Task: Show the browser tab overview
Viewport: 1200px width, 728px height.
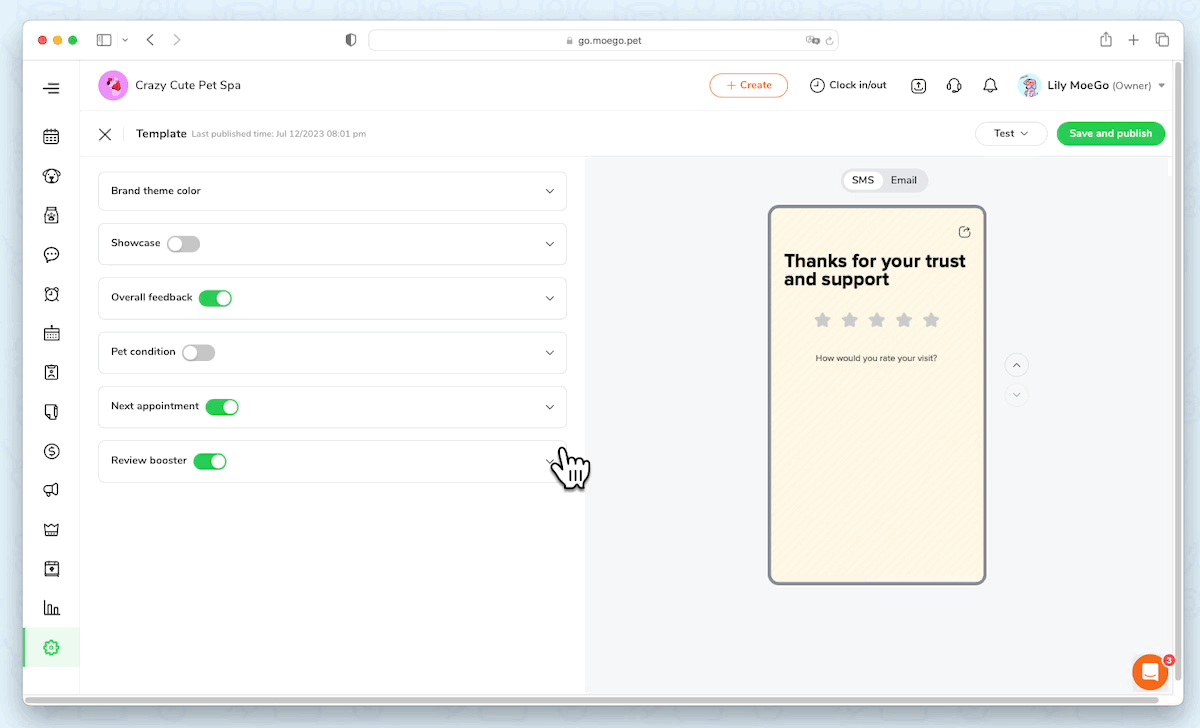Action: coord(1162,40)
